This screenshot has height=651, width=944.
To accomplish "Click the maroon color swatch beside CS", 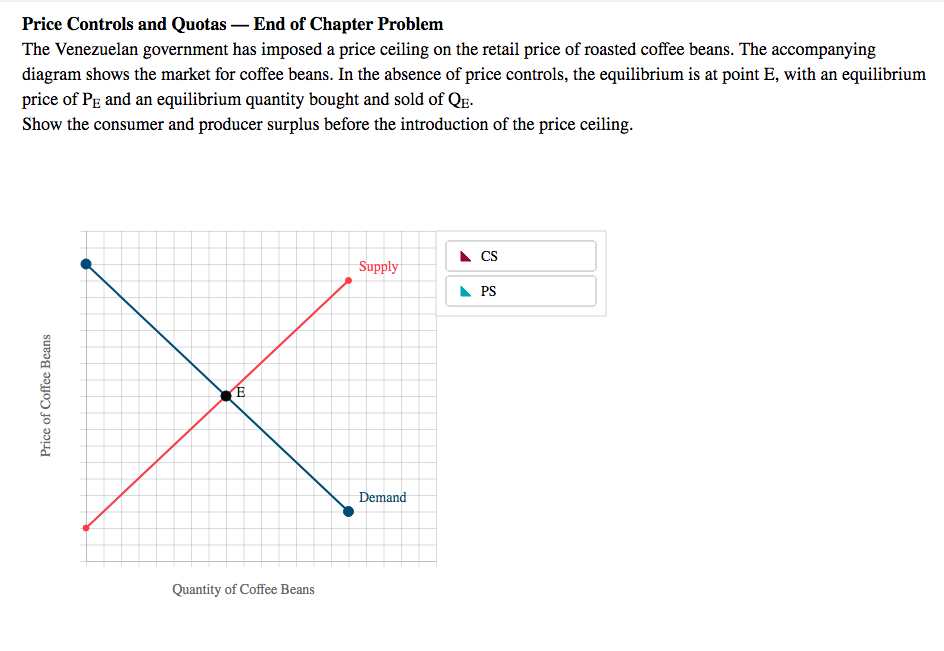I will pos(466,255).
